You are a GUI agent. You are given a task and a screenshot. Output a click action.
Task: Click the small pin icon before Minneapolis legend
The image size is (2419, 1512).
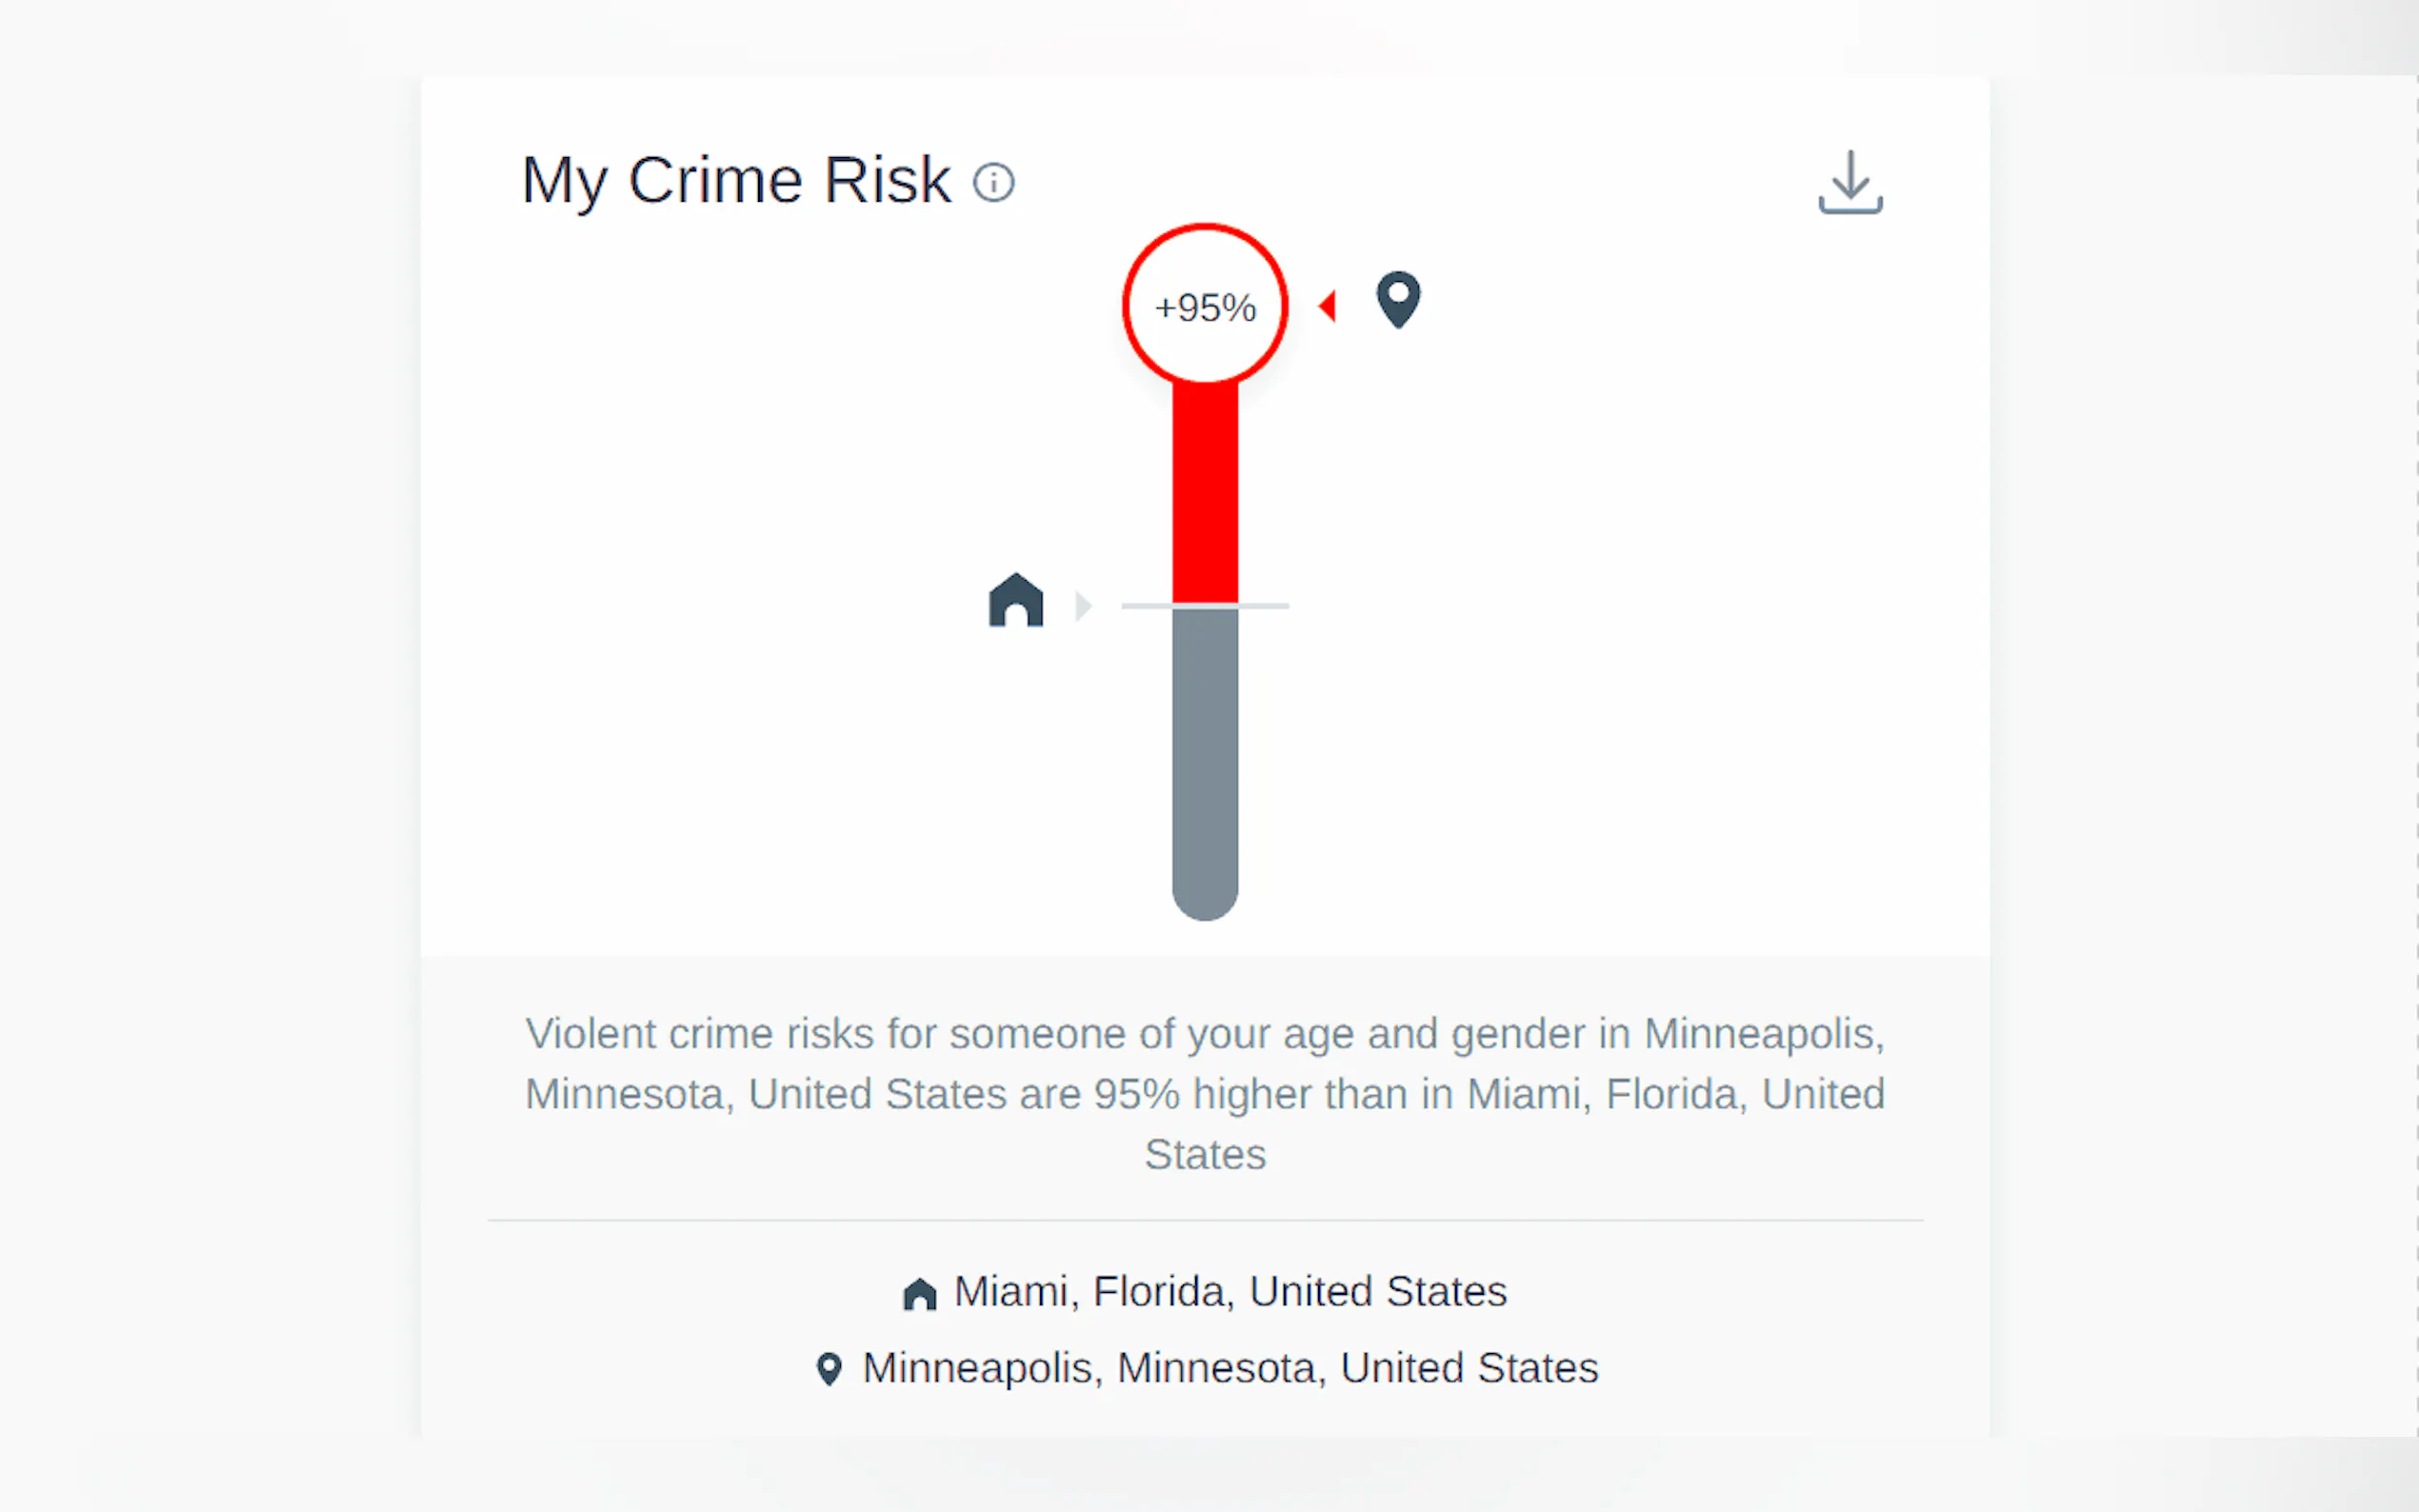coord(829,1368)
